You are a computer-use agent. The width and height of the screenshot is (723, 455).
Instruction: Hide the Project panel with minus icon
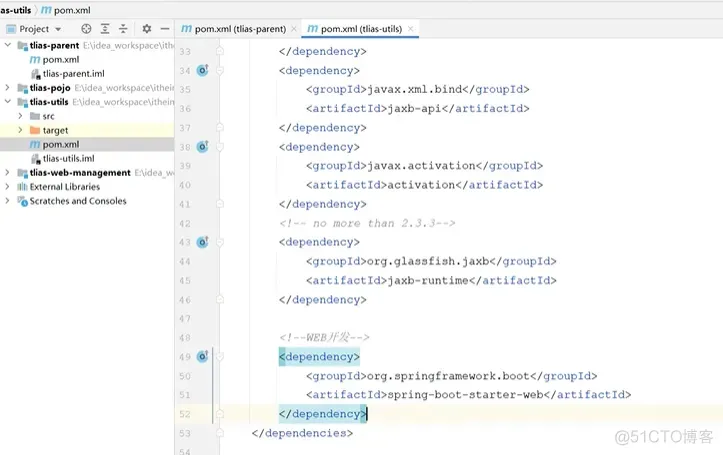pyautogui.click(x=165, y=29)
